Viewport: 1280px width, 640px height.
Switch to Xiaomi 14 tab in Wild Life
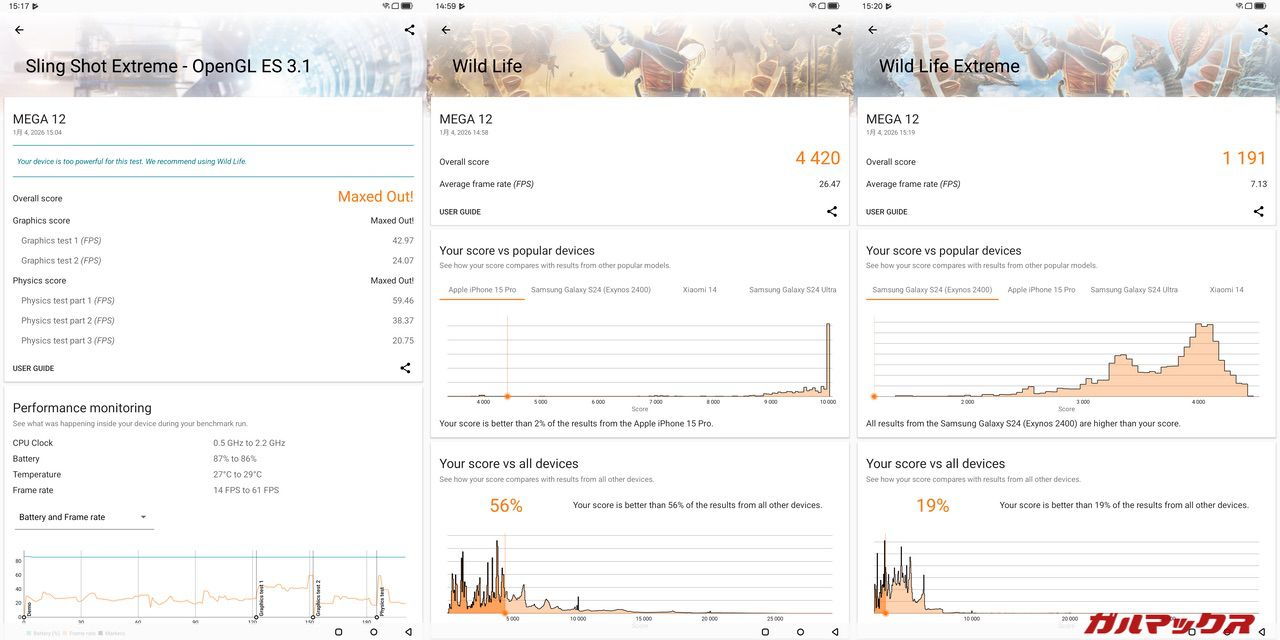point(700,290)
